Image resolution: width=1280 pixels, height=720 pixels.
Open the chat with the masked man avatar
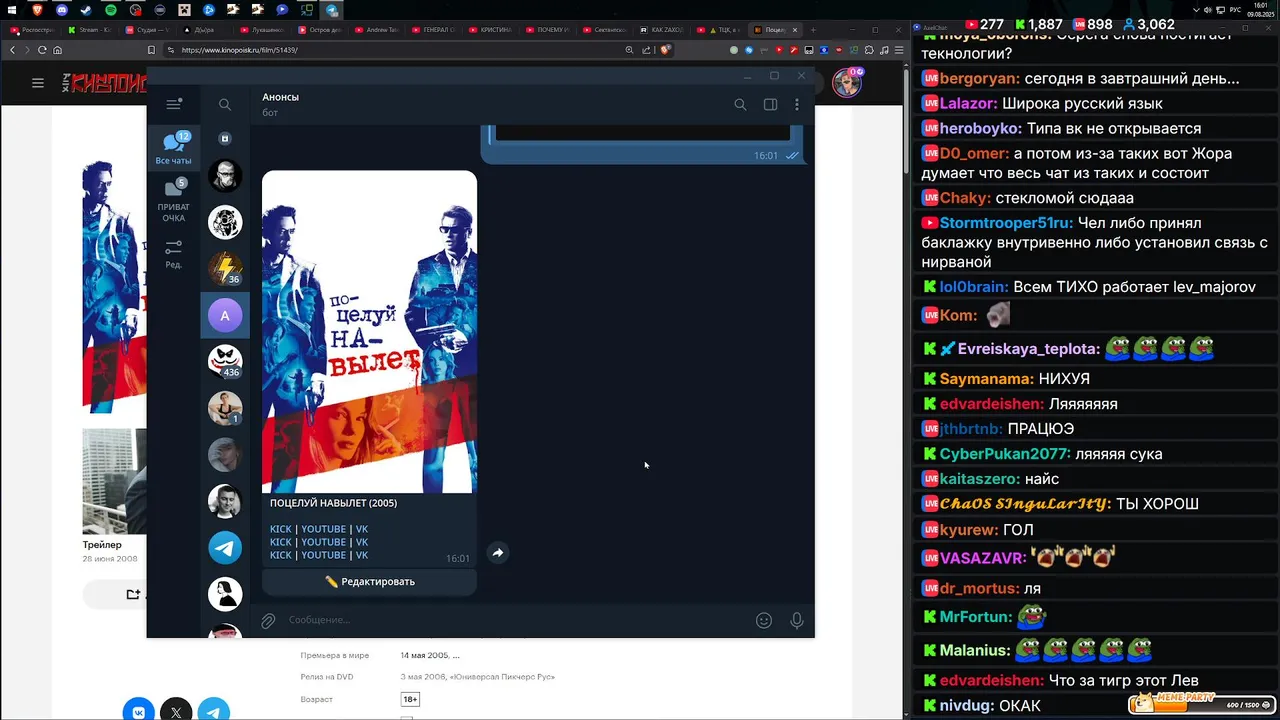coord(225,176)
